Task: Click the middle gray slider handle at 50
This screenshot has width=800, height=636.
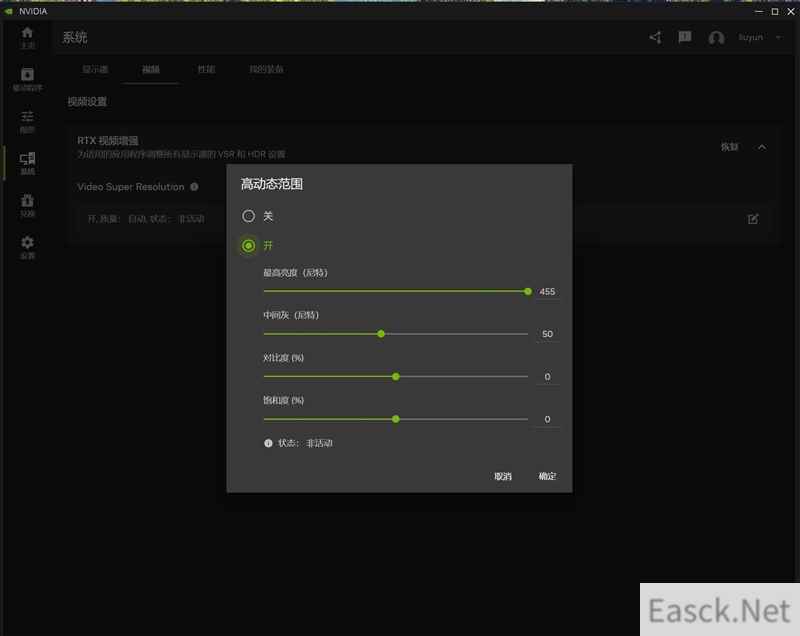Action: pos(381,334)
